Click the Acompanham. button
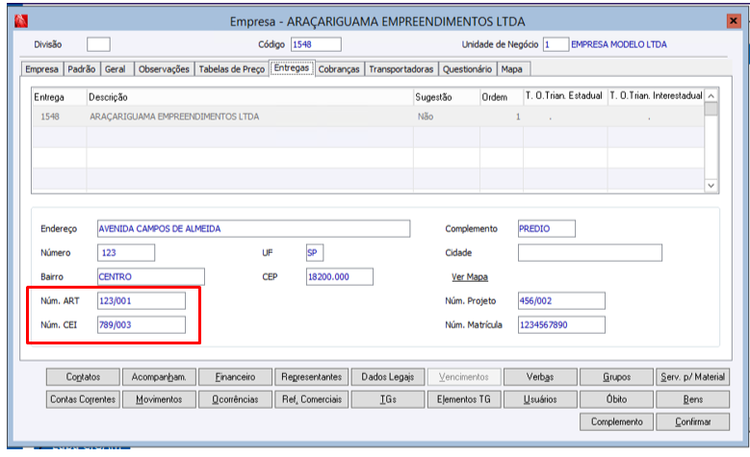The height and width of the screenshot is (457, 750). 159,377
